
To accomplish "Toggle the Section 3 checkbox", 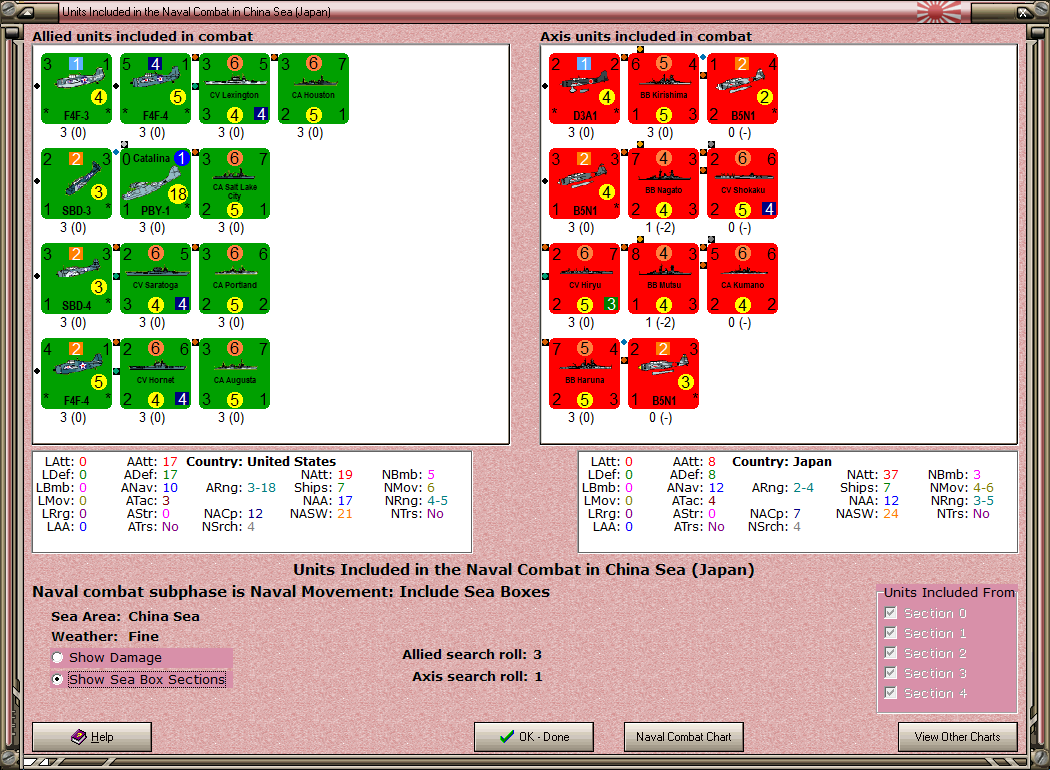I will coord(891,673).
